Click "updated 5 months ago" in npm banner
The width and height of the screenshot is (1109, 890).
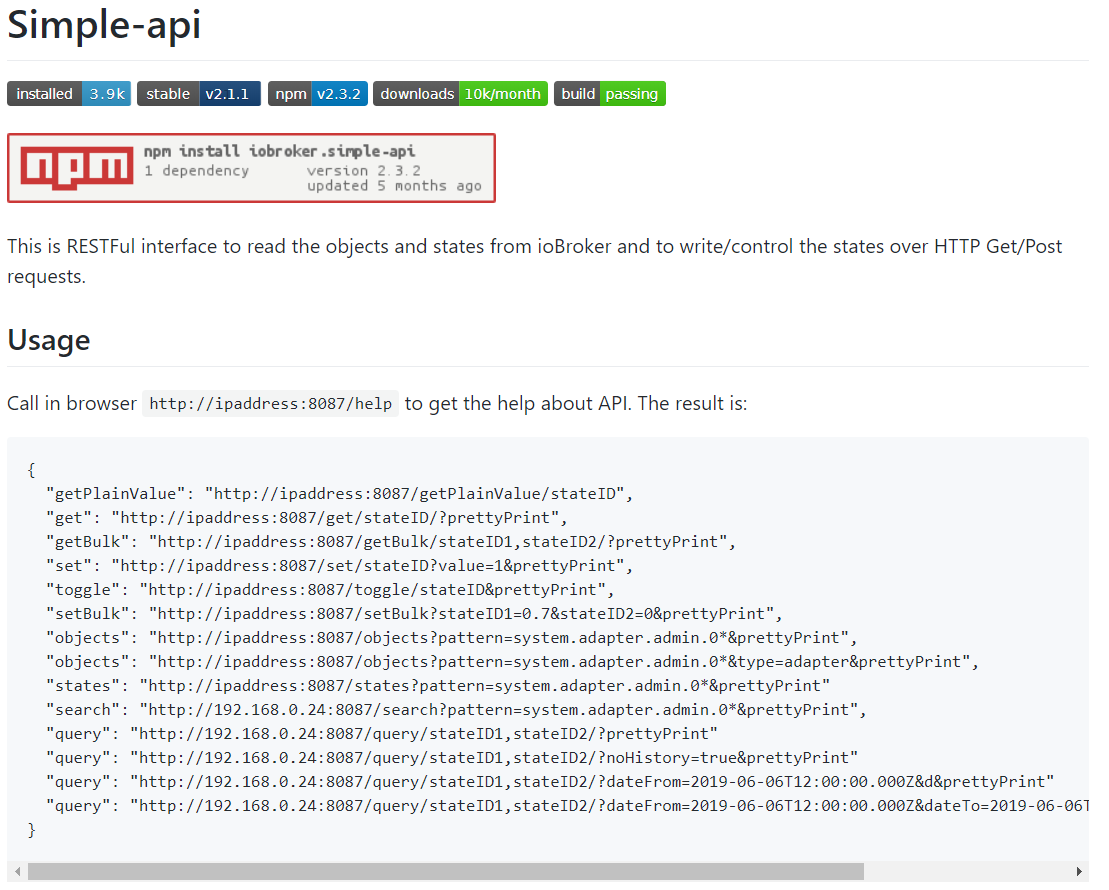click(394, 186)
